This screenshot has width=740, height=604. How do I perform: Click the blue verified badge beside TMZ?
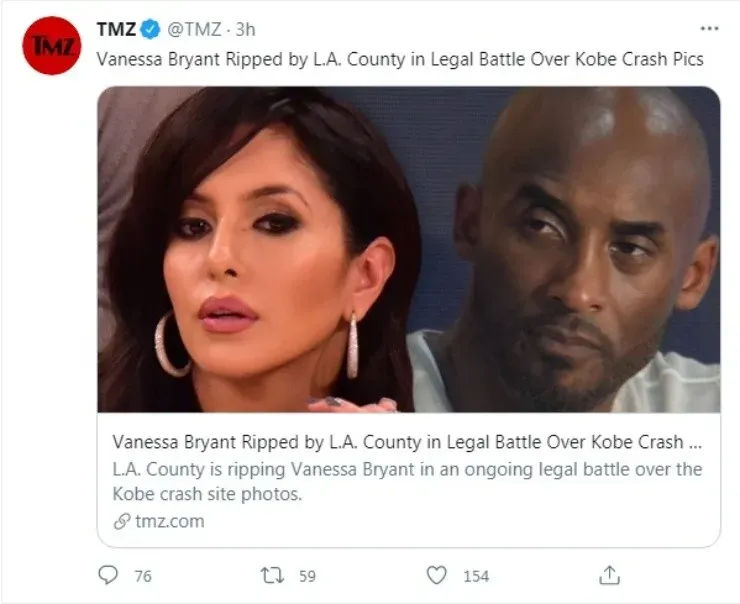151,30
